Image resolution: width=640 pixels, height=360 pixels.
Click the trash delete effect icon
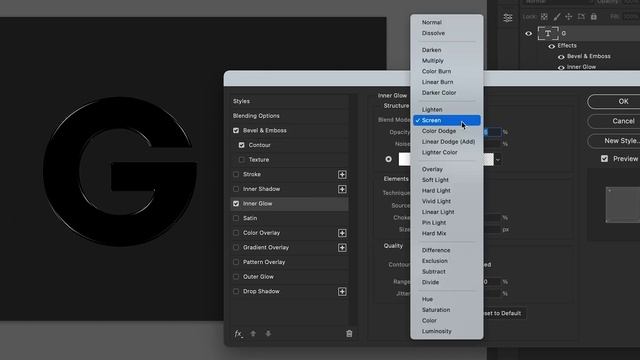click(349, 333)
